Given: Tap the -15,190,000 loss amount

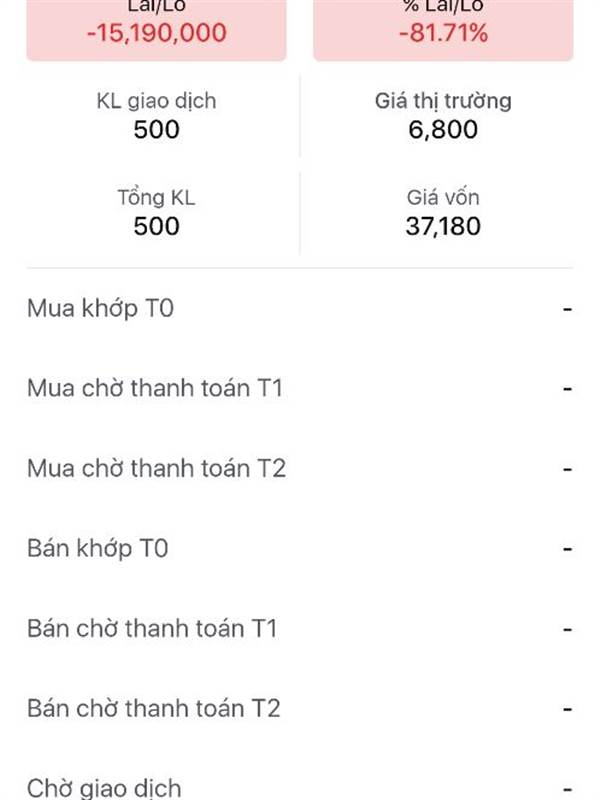Looking at the screenshot, I should 156,33.
